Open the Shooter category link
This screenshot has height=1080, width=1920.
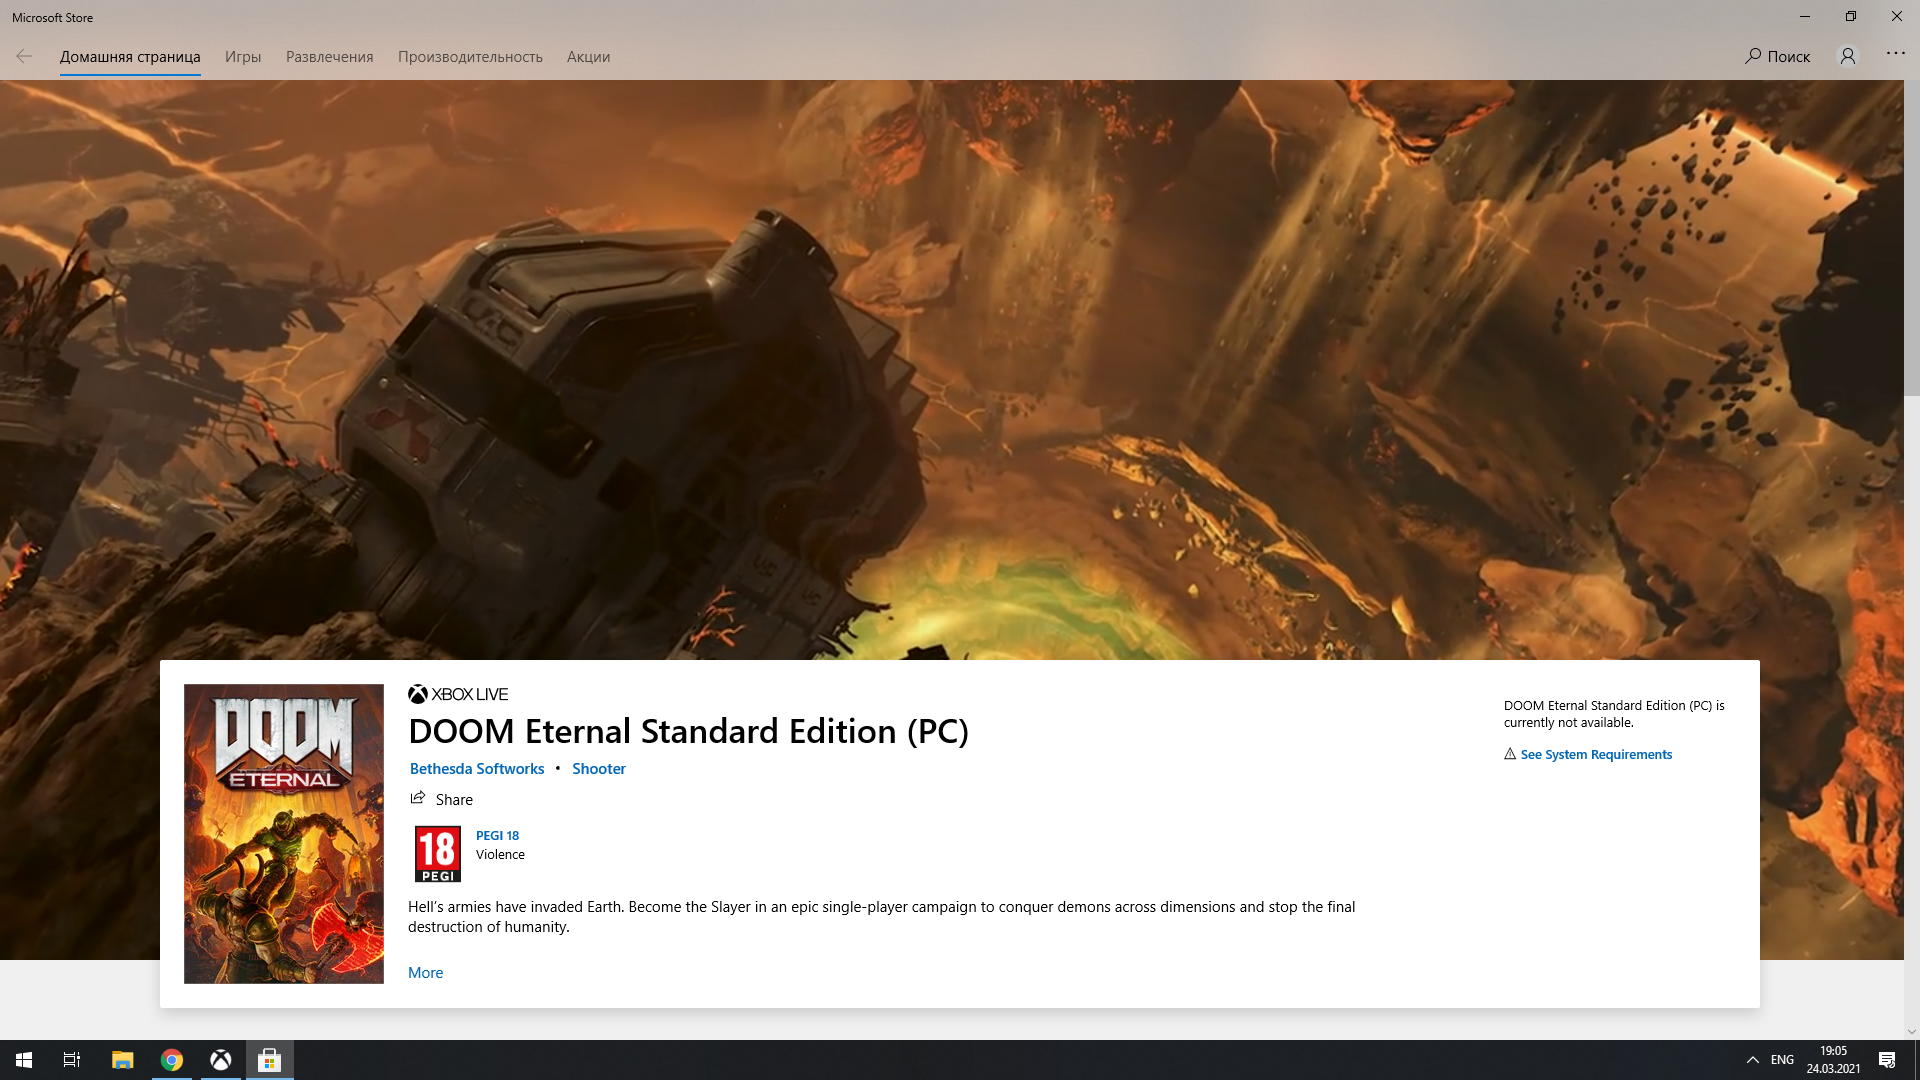pyautogui.click(x=599, y=768)
